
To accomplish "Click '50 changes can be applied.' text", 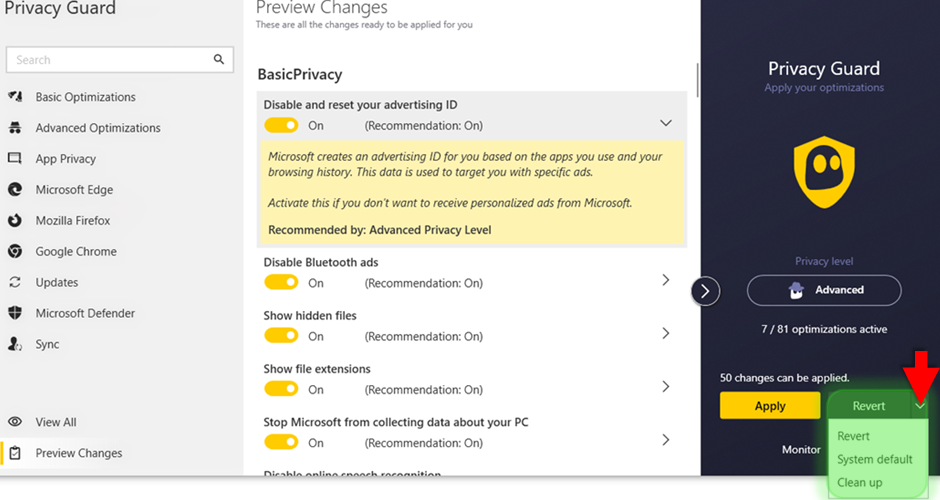I will pos(784,378).
